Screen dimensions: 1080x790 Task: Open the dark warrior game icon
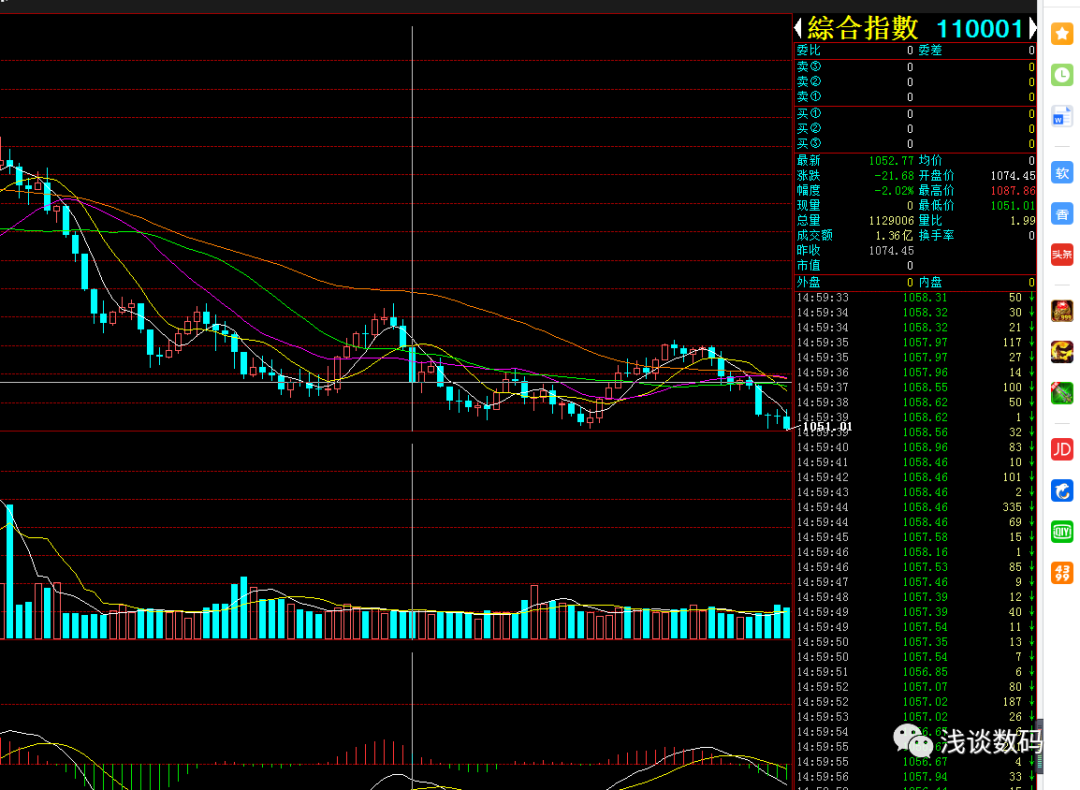(x=1061, y=353)
